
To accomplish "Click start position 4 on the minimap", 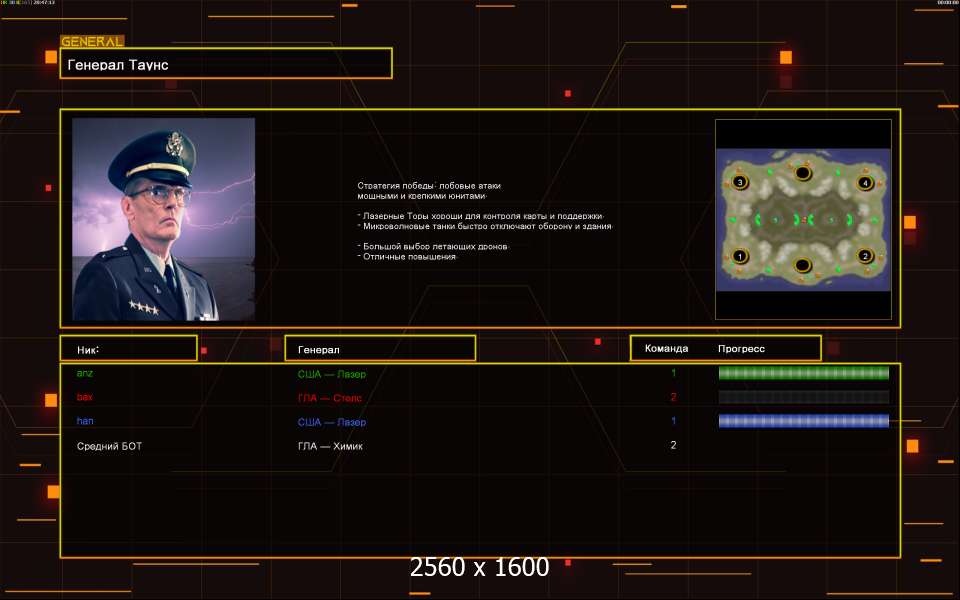I will 865,183.
